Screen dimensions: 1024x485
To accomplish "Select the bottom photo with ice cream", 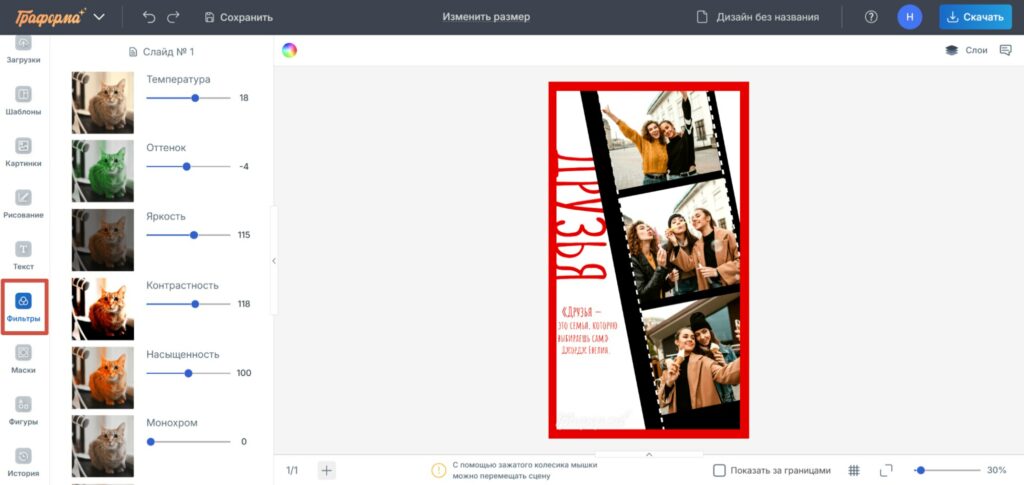I will 690,356.
